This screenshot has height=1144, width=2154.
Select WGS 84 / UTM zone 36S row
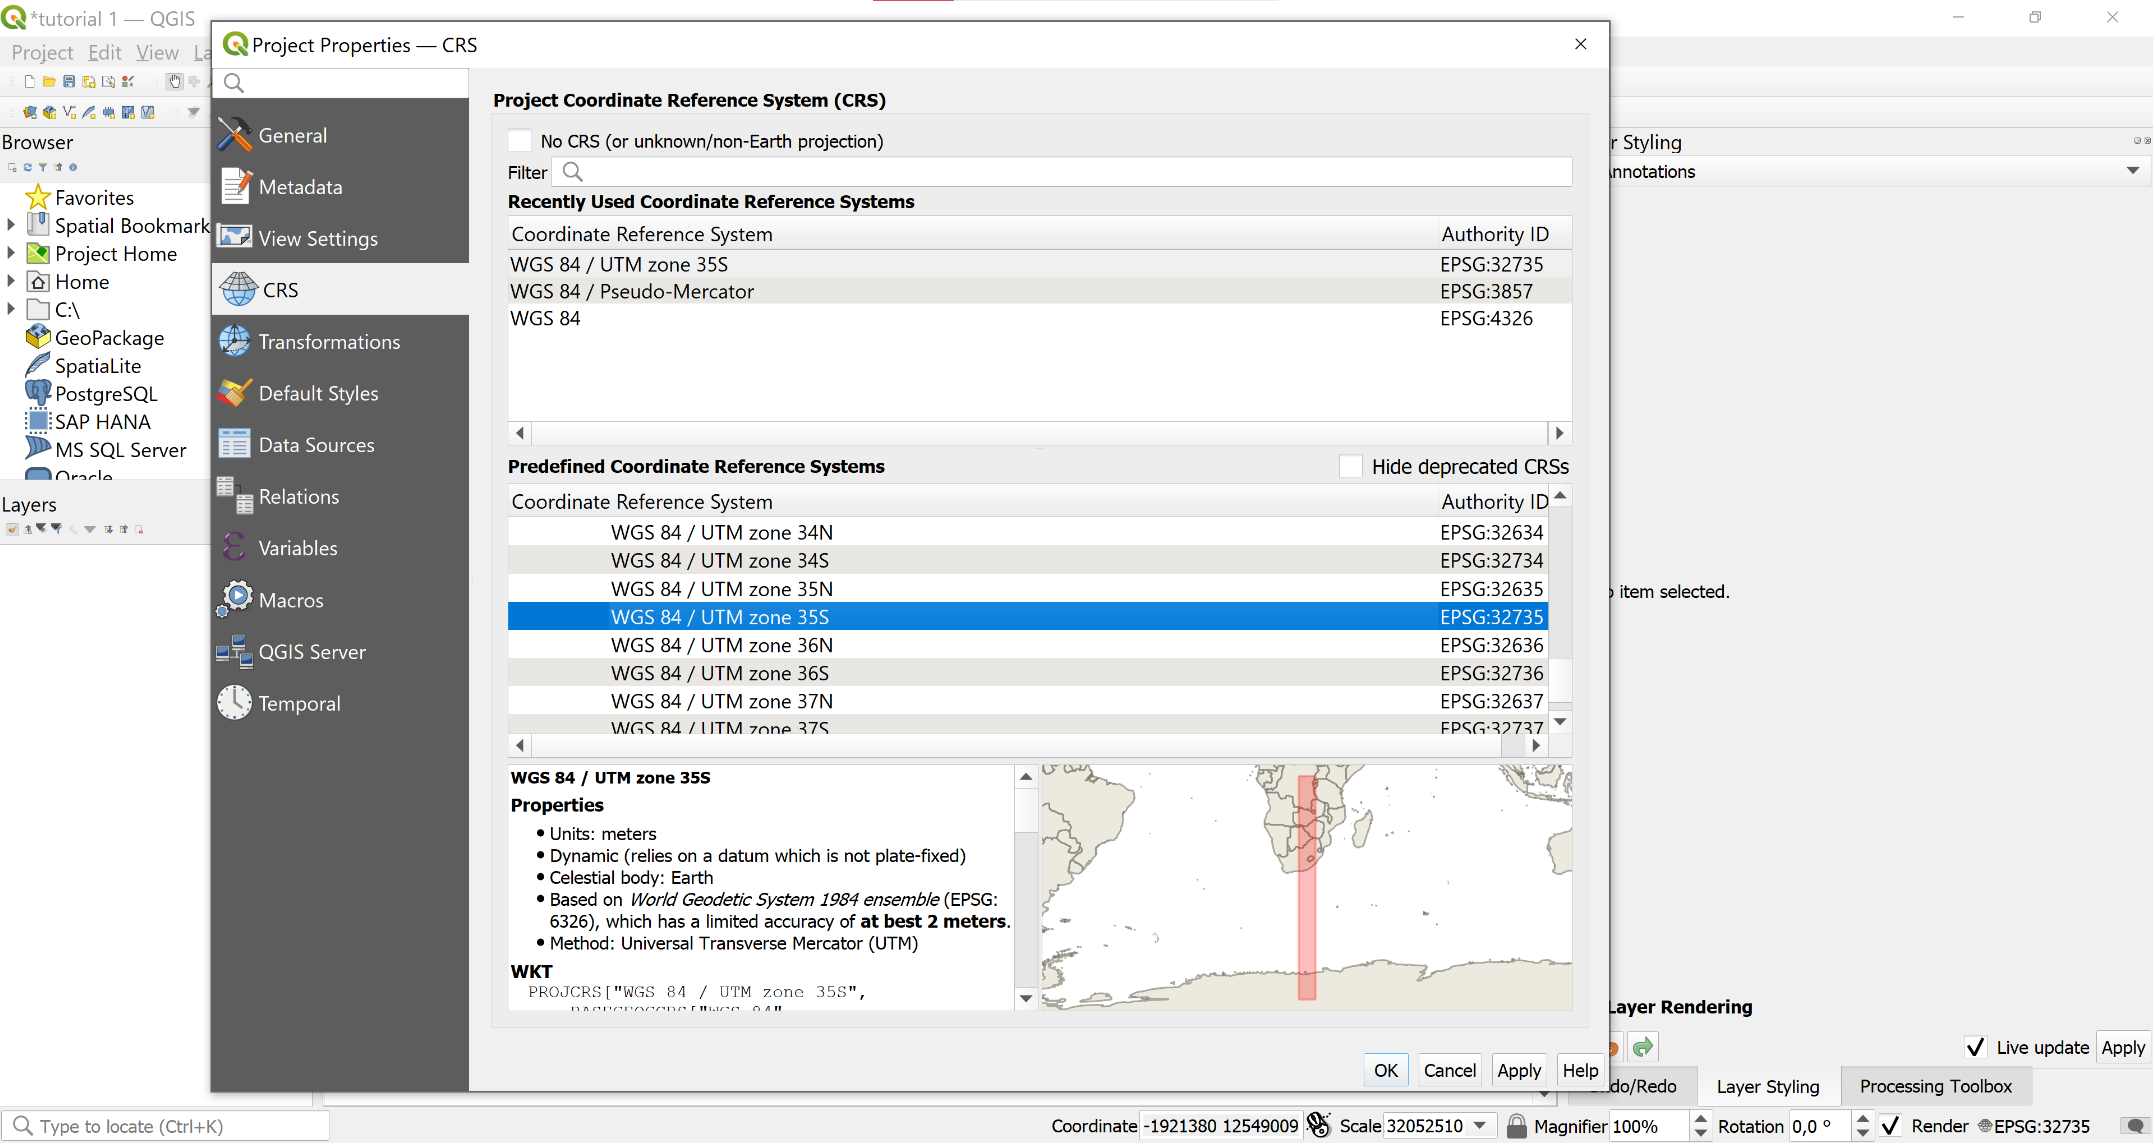coord(1028,673)
